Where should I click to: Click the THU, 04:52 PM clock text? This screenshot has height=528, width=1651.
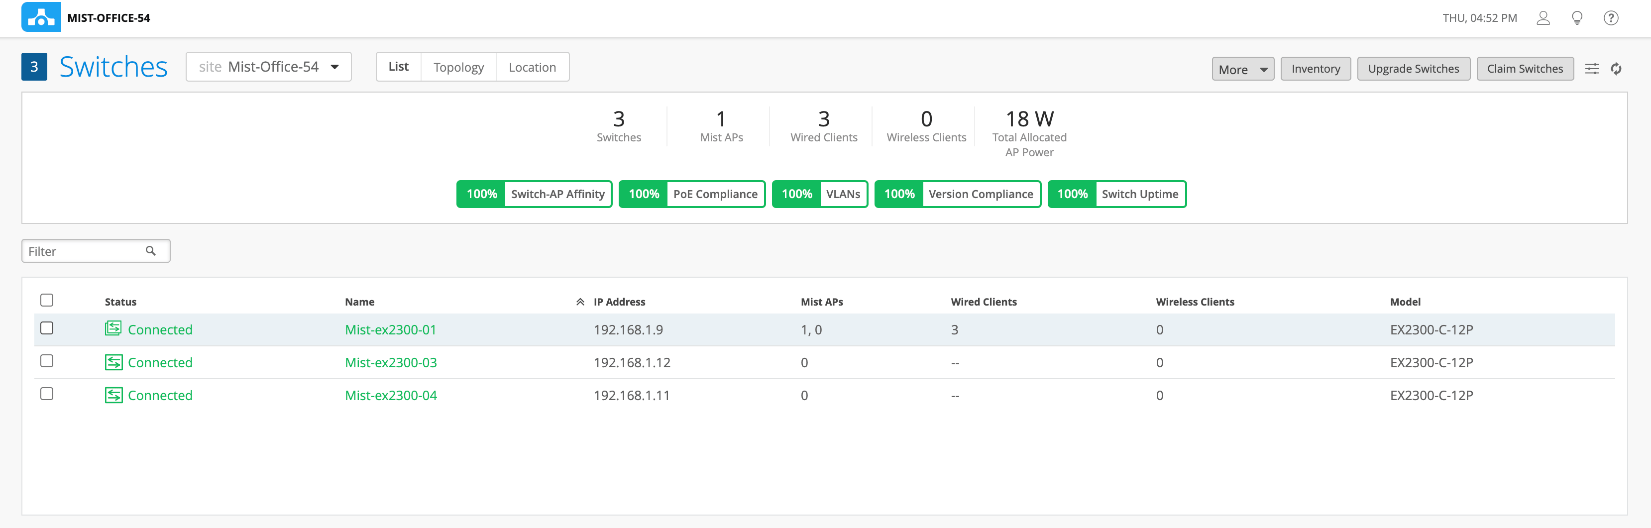1480,18
